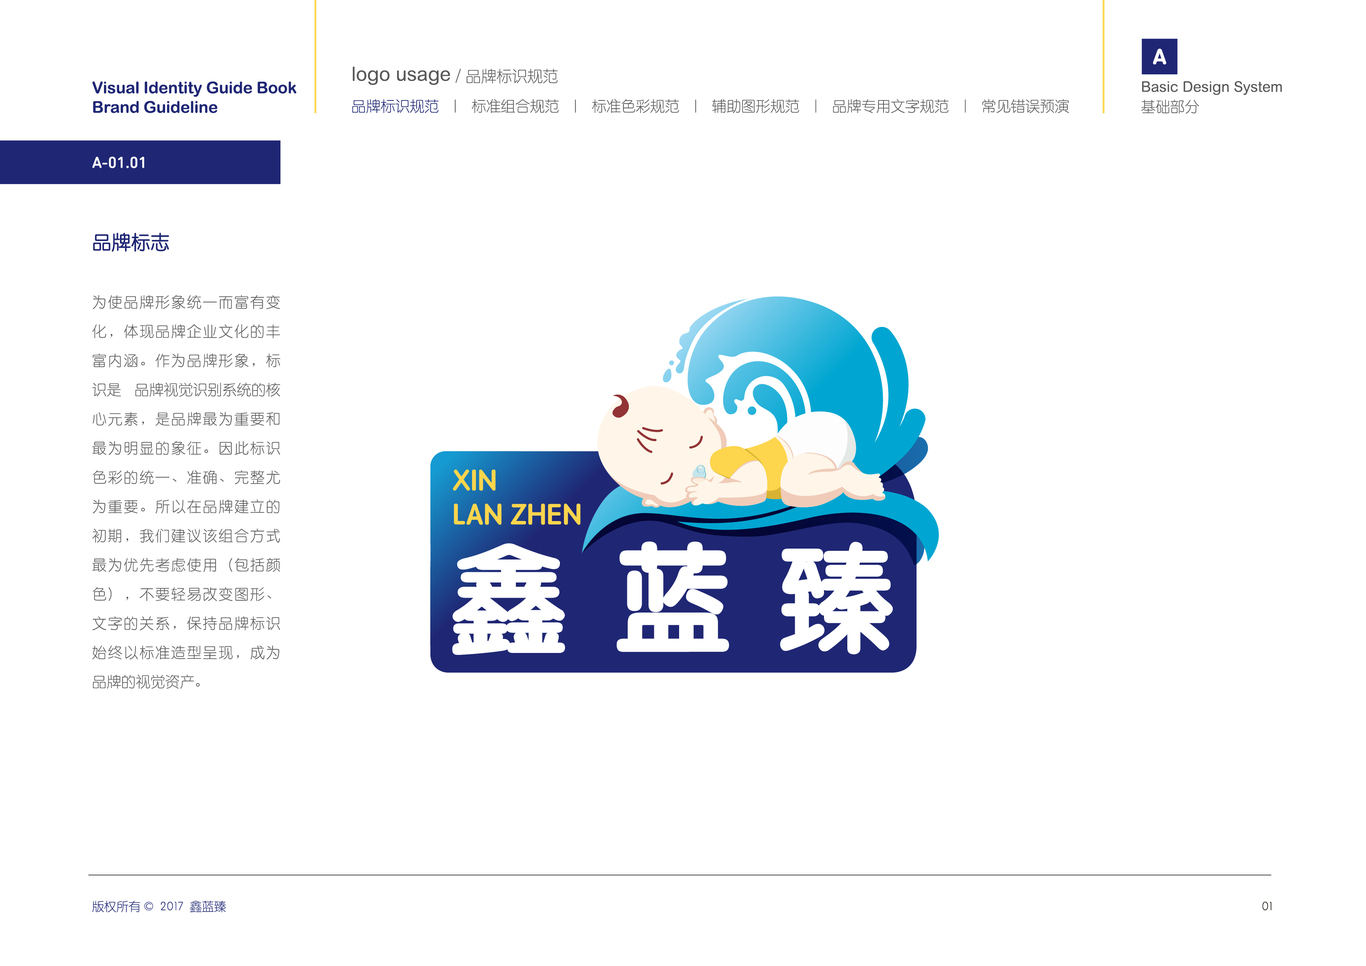Click the A-01.01 section label bar
This screenshot has width=1366, height=966.
pos(140,162)
